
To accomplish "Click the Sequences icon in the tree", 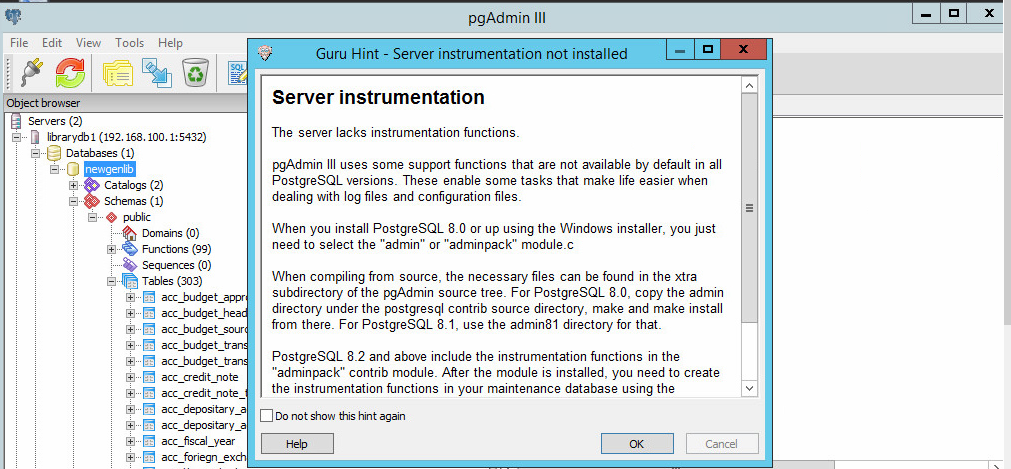I will [130, 265].
